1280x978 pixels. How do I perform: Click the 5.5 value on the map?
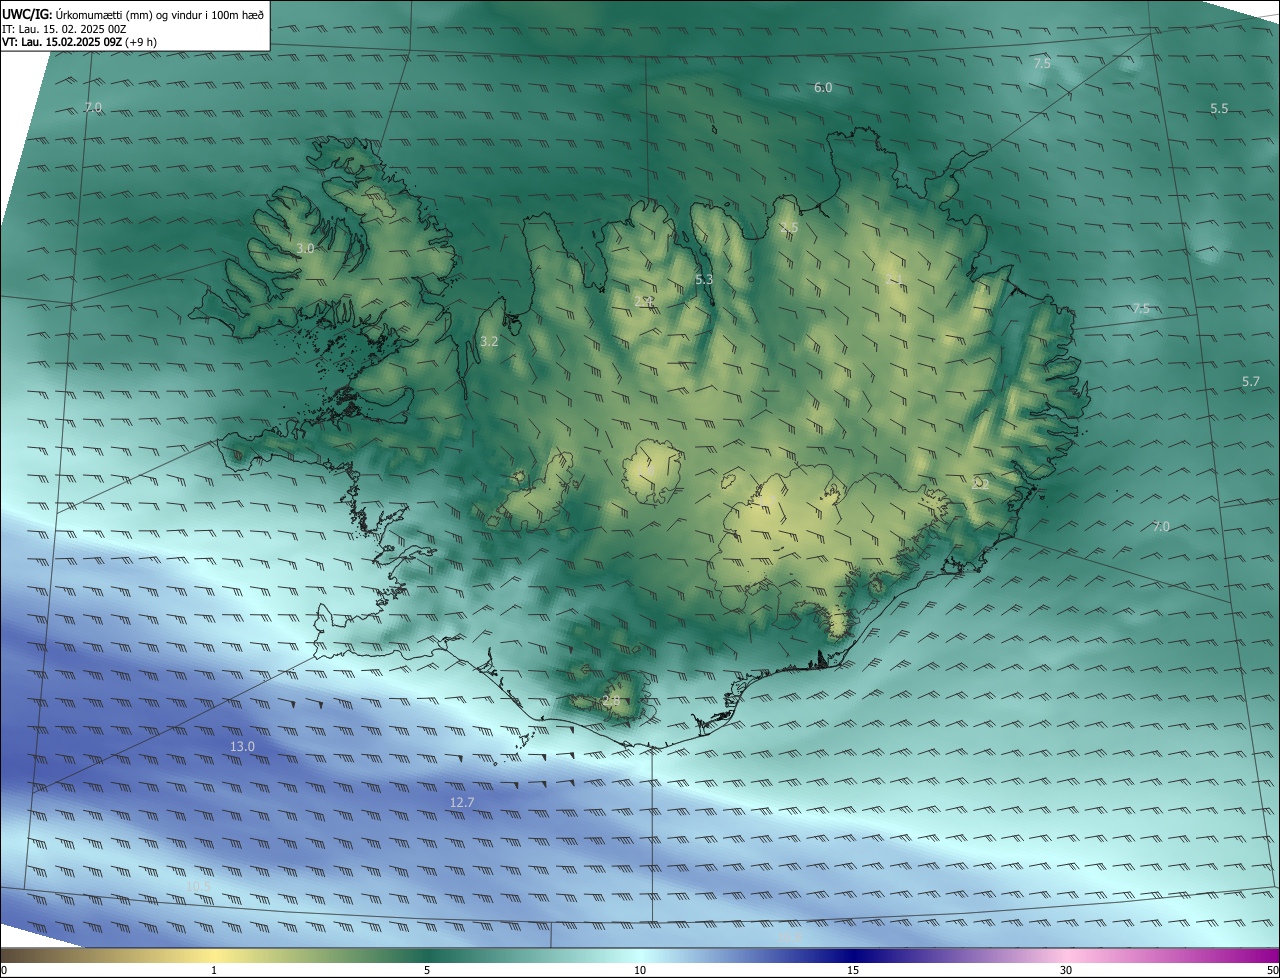(x=1219, y=108)
